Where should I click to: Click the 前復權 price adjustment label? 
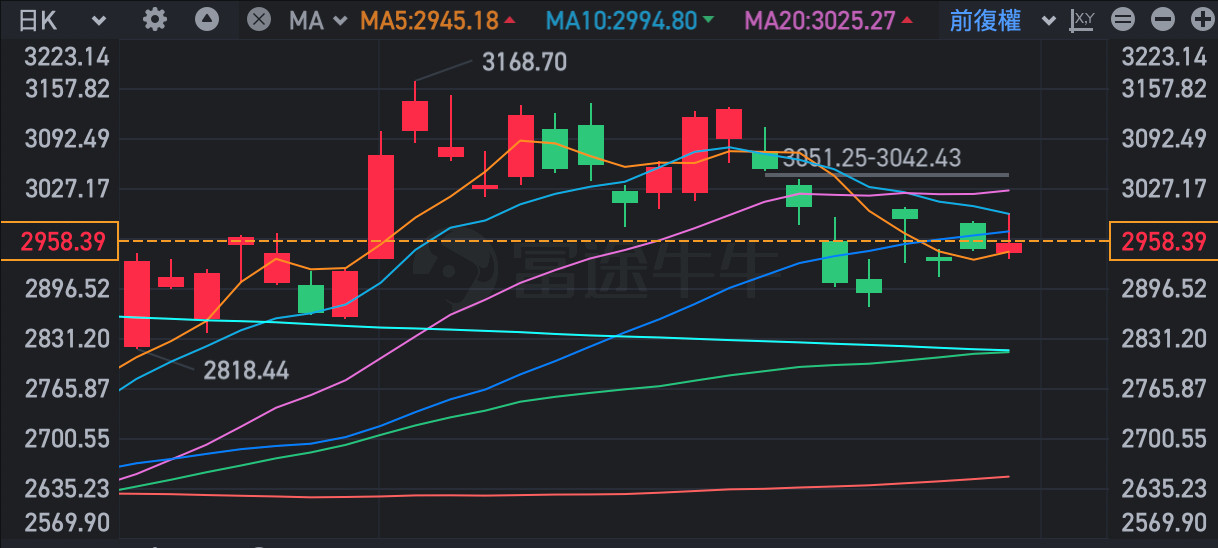(985, 20)
